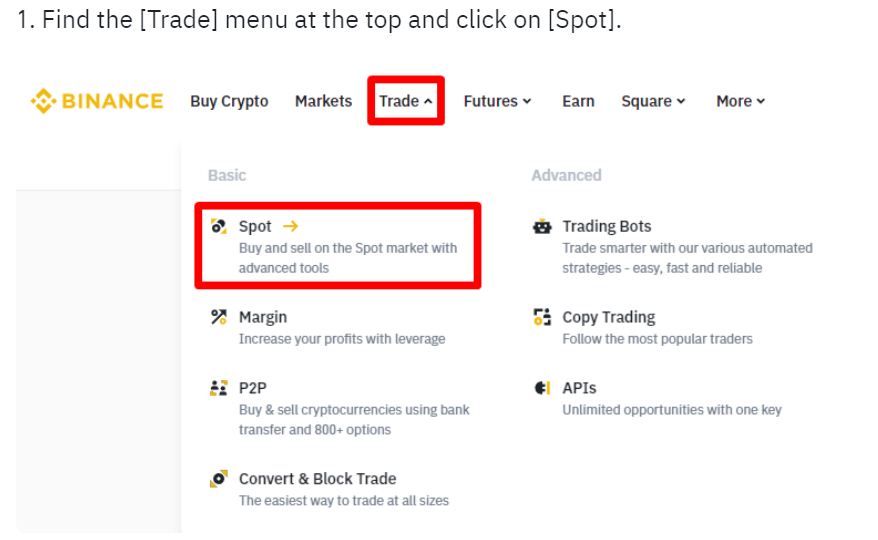Open the Buy Crypto menu item

pyautogui.click(x=229, y=101)
